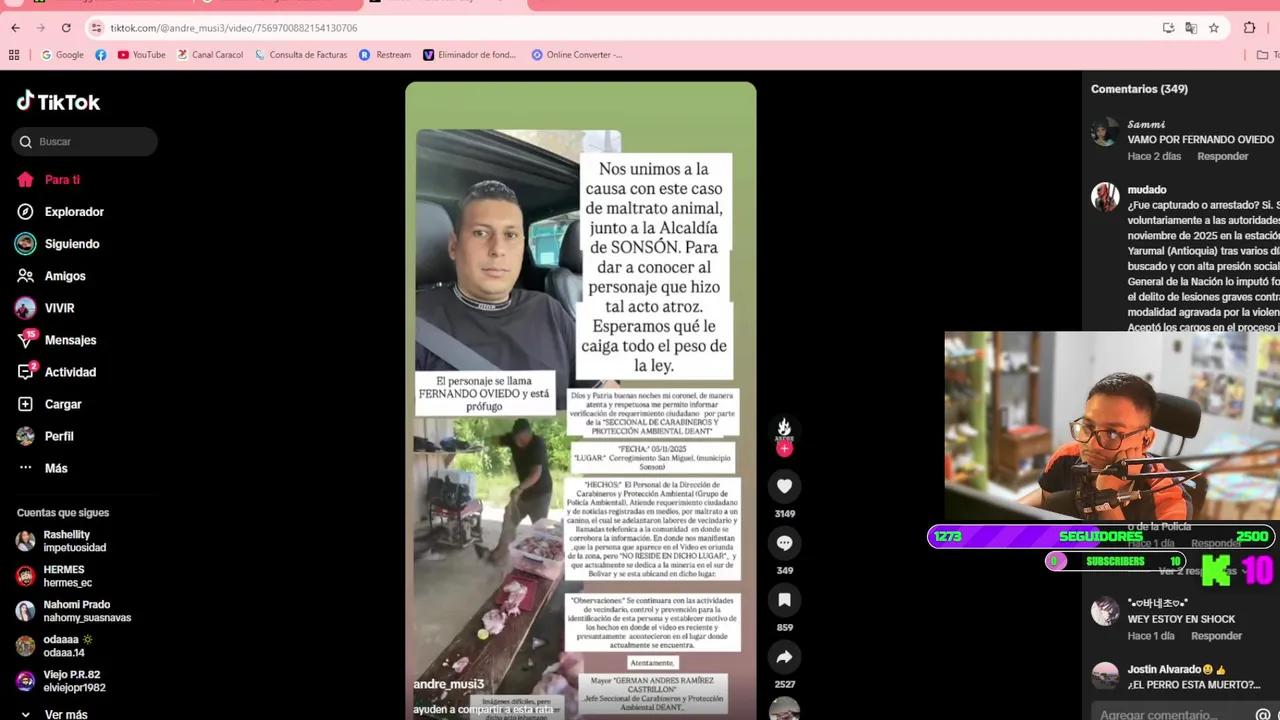Open Chrome apps grid icon
Viewport: 1280px width, 720px height.
click(x=14, y=55)
